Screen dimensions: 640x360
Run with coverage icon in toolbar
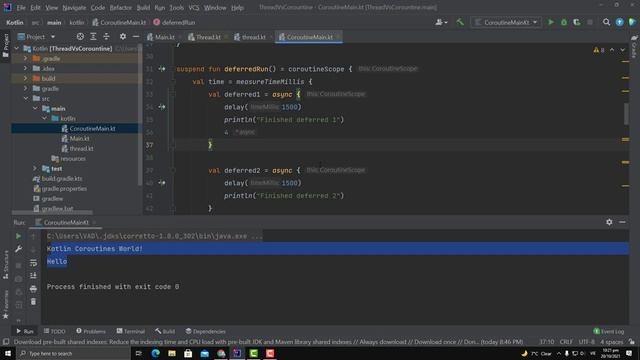[577, 22]
